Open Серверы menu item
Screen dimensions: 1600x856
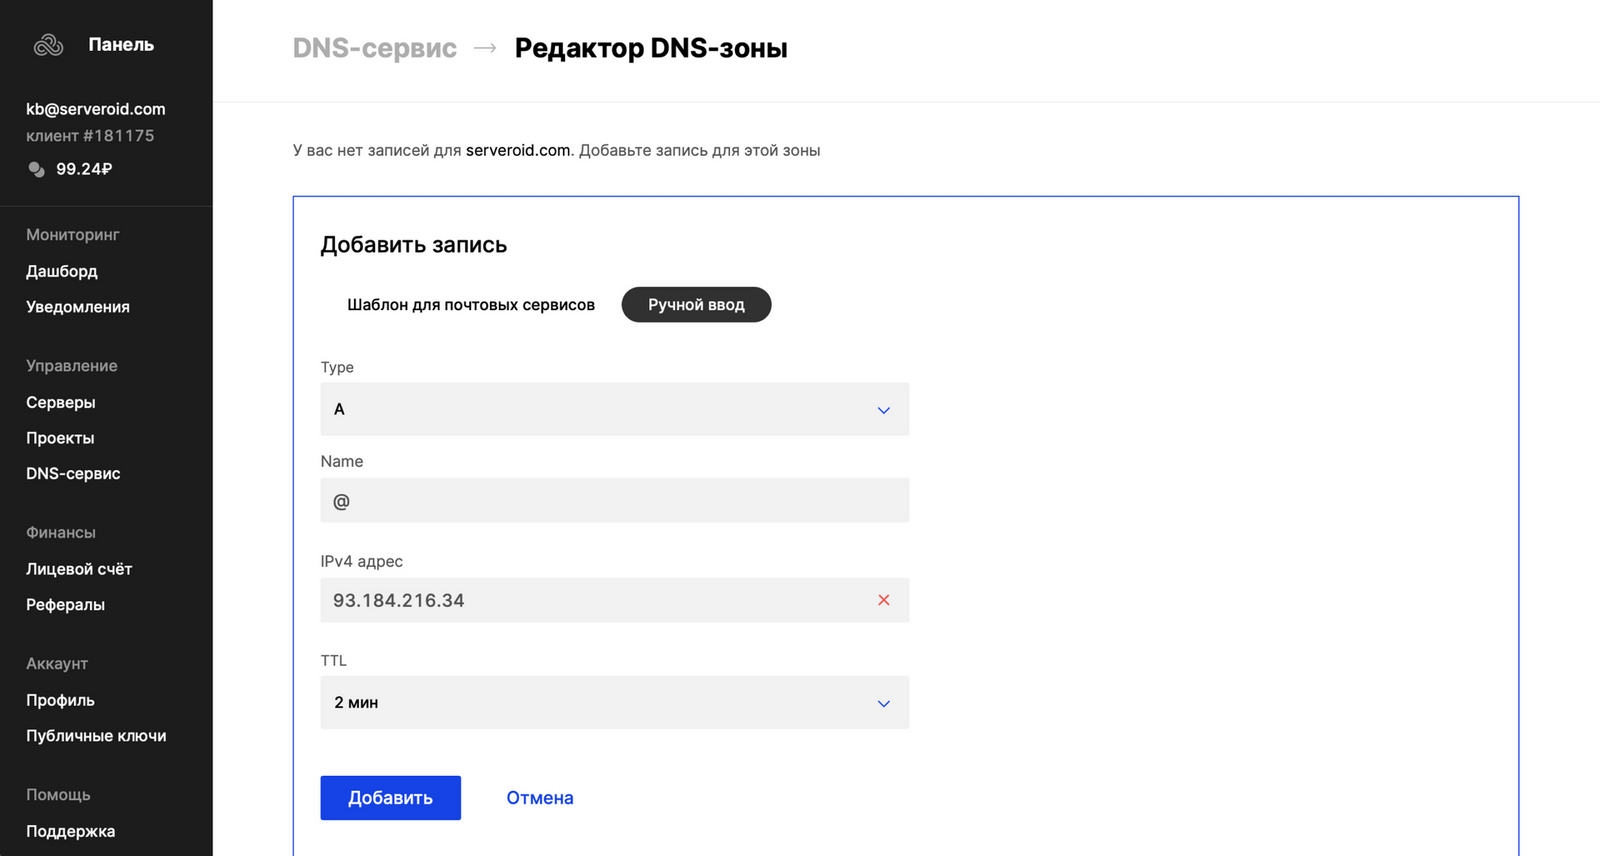[x=61, y=402]
